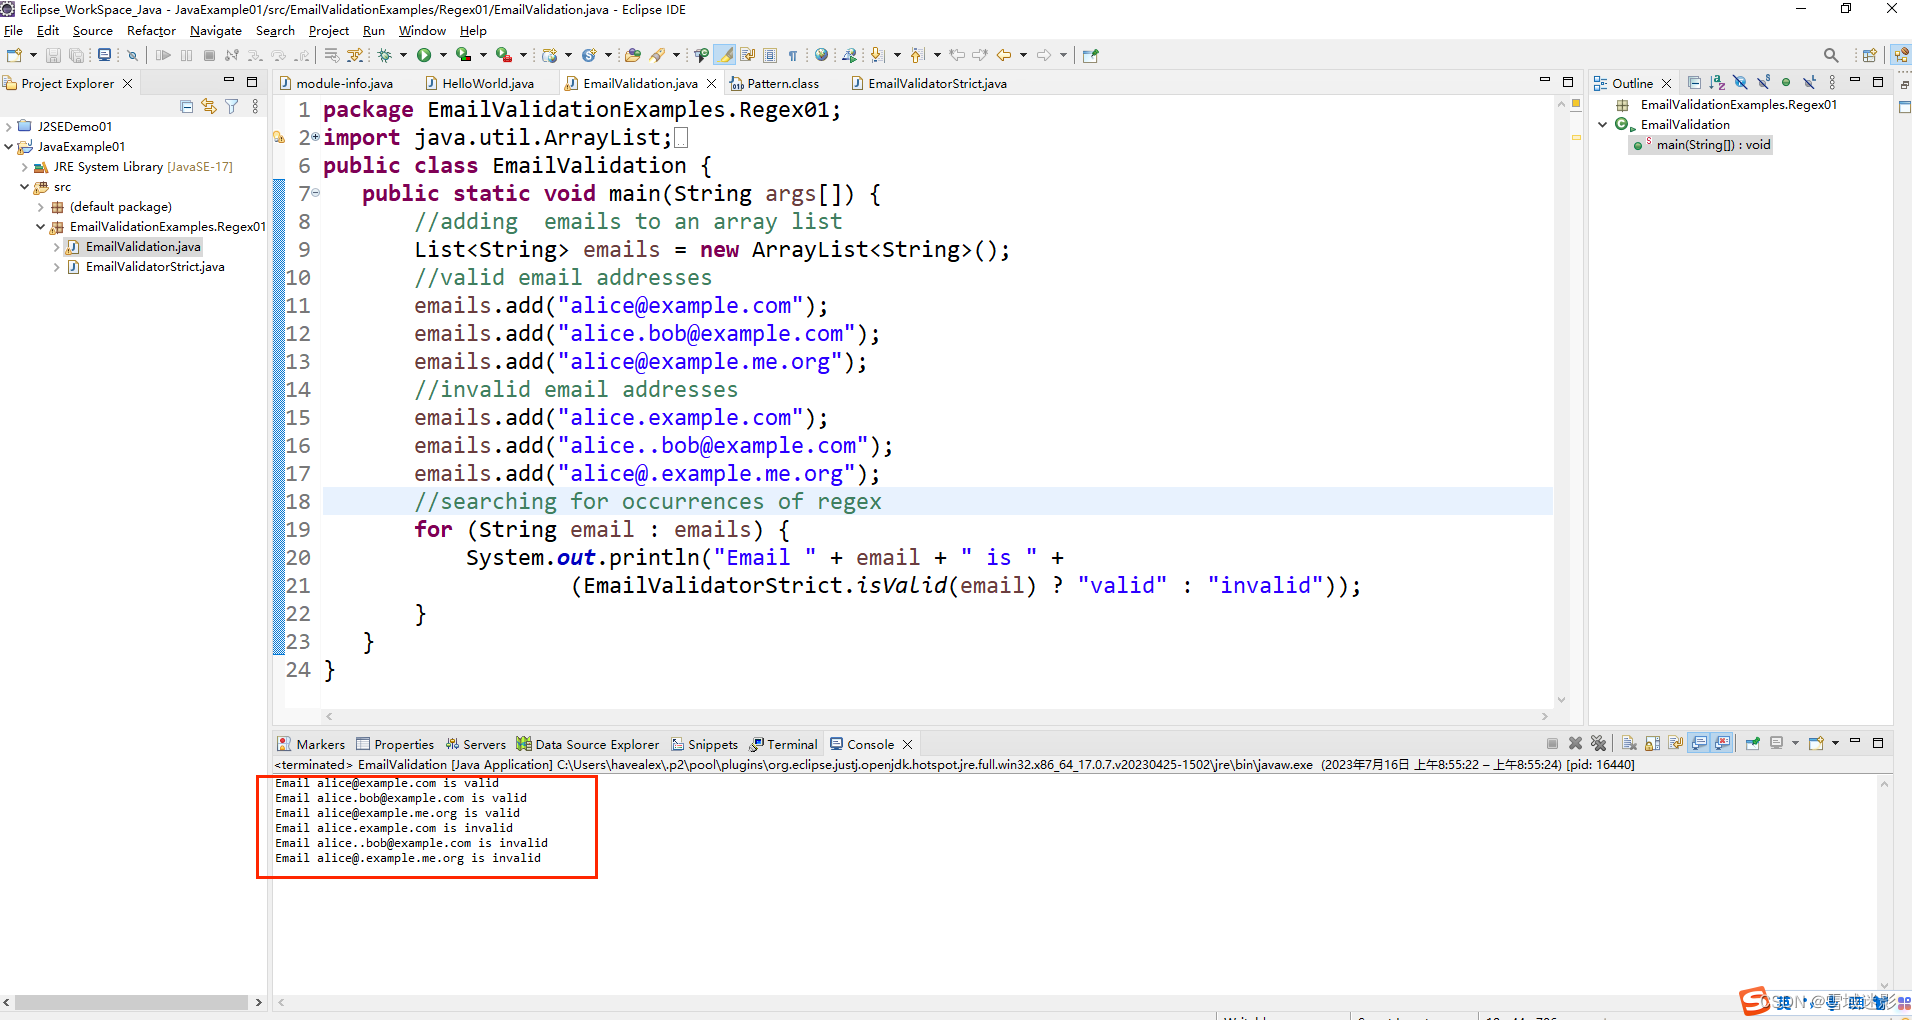1912x1020 pixels.
Task: Click the External Tools run icon
Action: pos(504,55)
